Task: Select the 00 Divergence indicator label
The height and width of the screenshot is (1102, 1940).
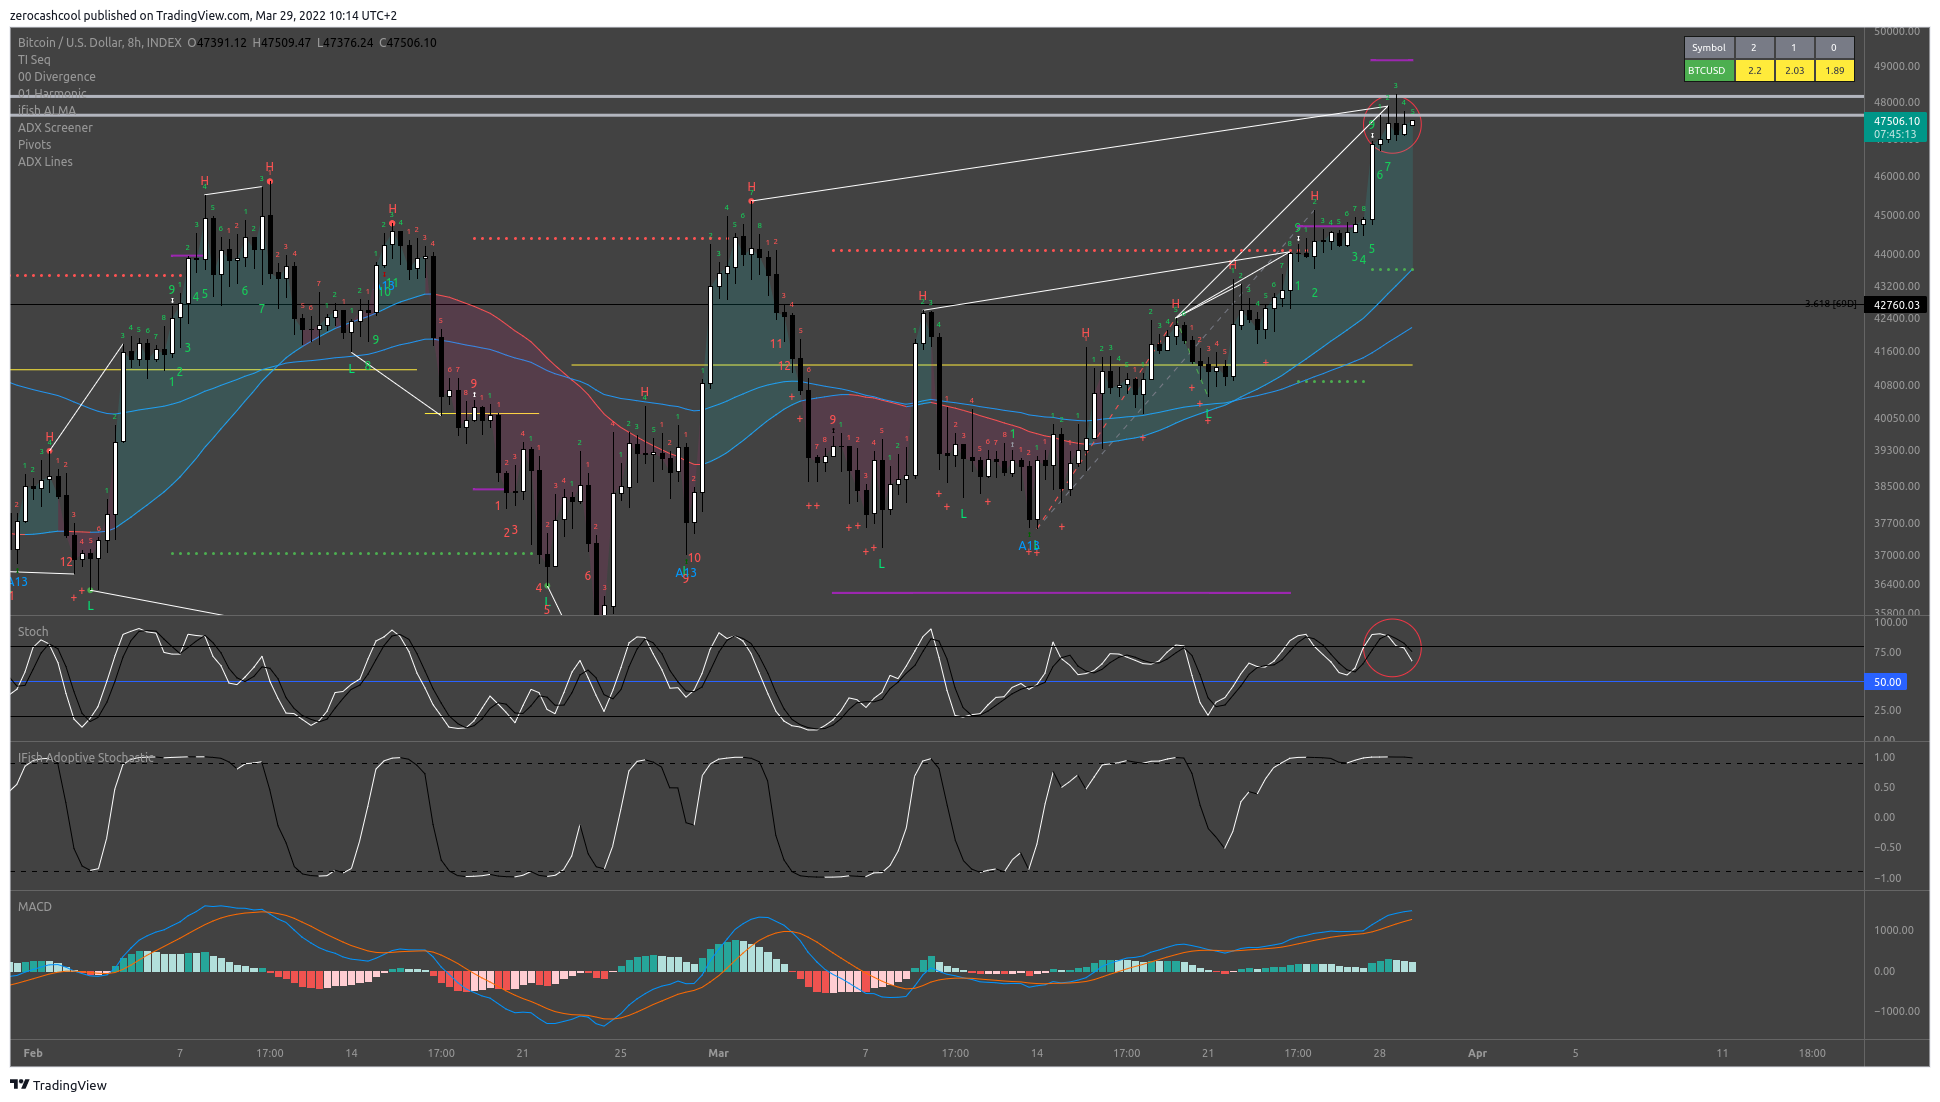Action: tap(57, 77)
